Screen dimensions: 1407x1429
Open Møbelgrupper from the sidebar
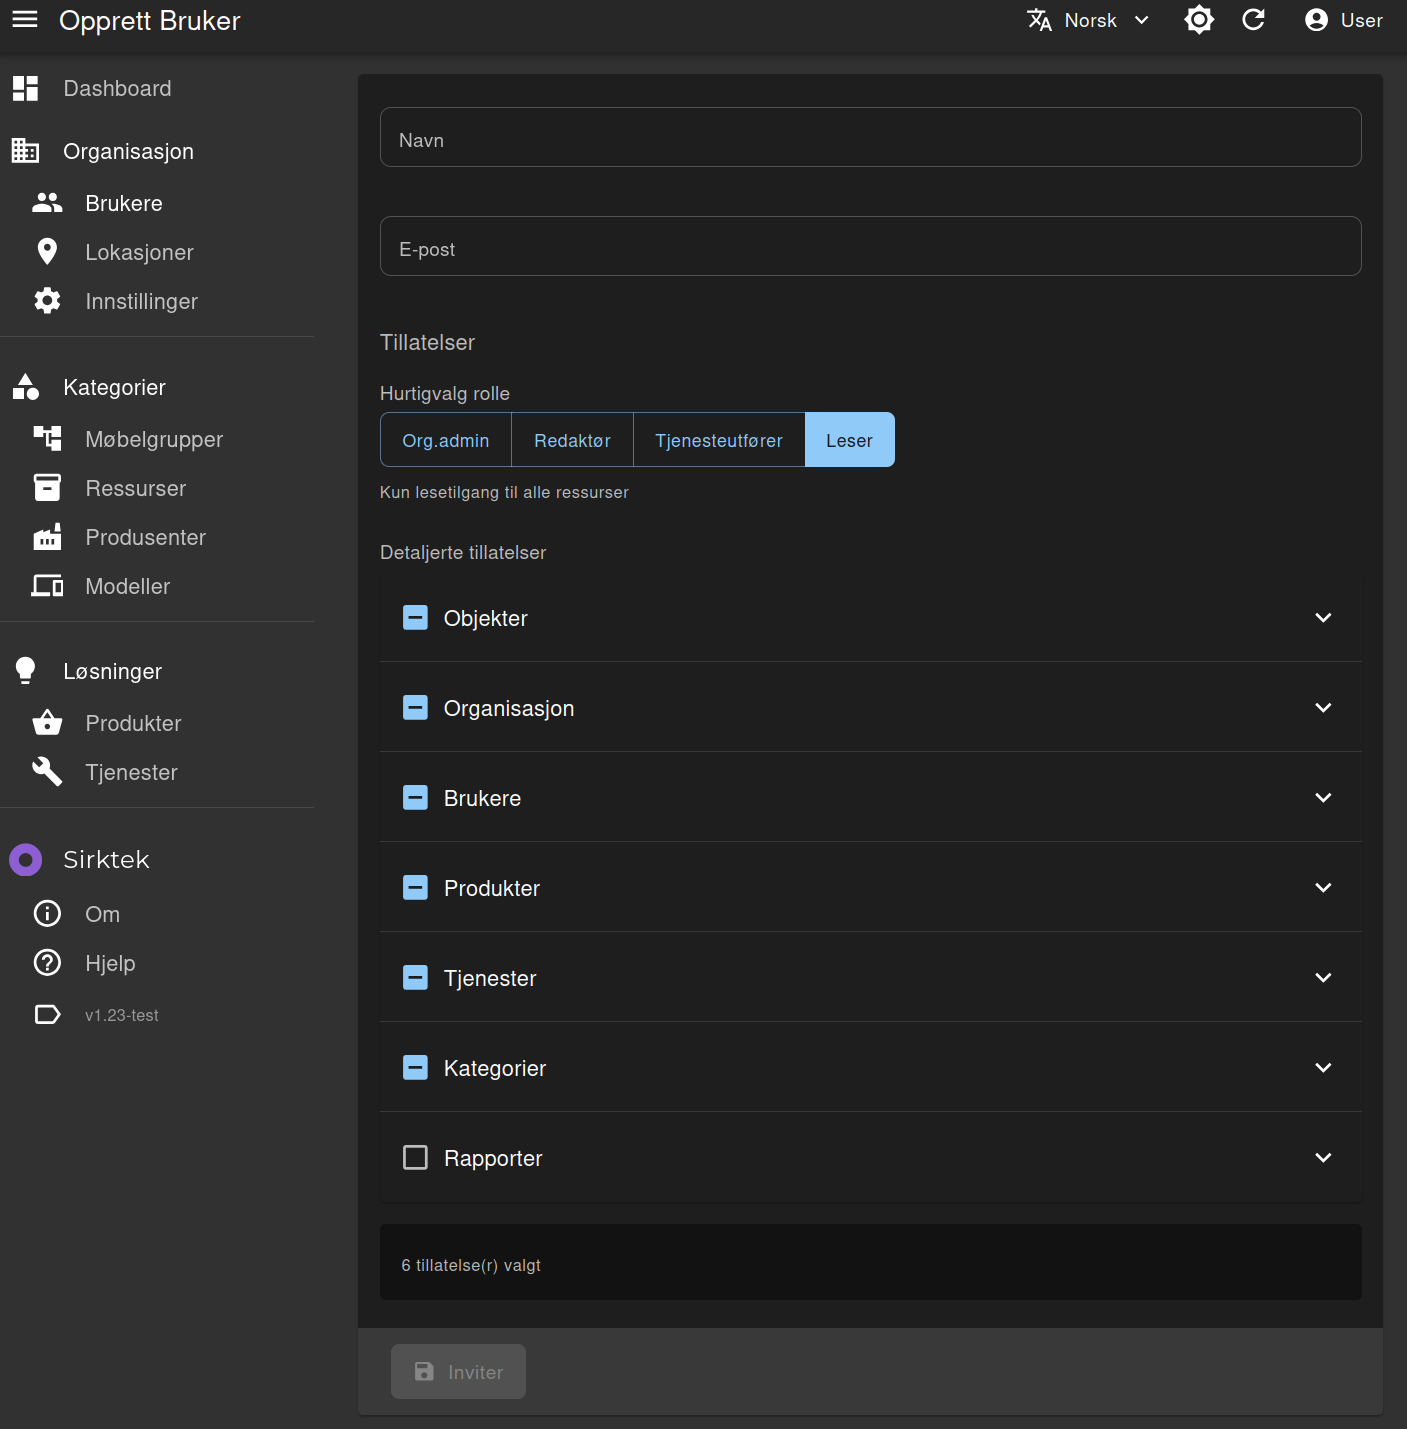(x=153, y=439)
